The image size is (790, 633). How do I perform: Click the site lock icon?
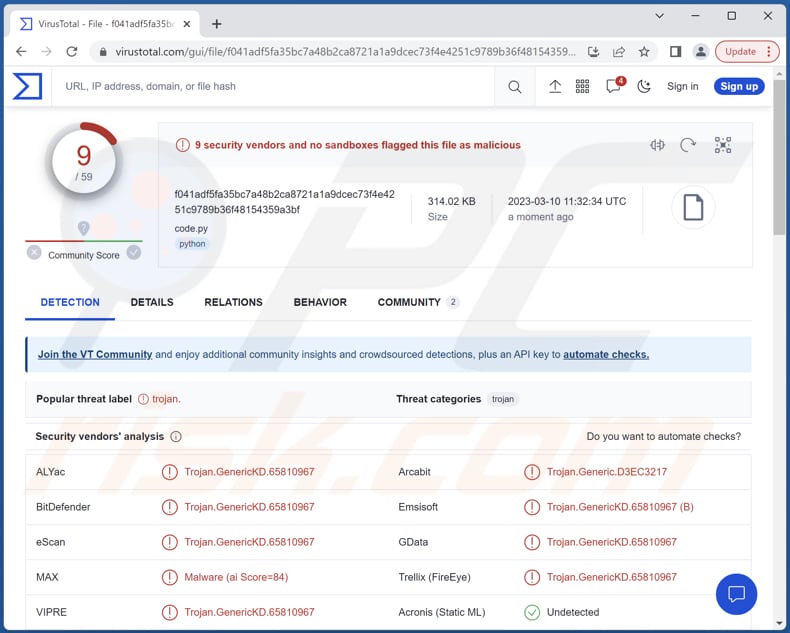(x=103, y=52)
